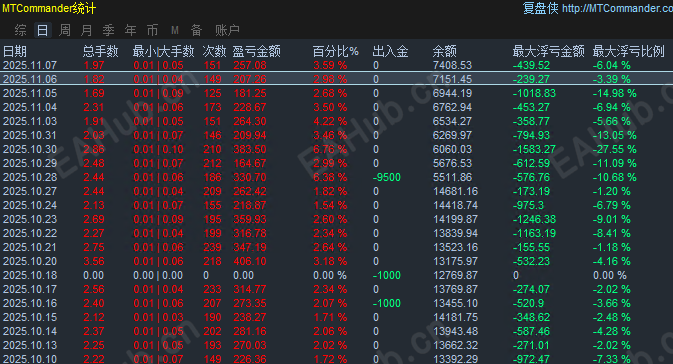Screen dimensions: 673x364
Task: Select the row dated 2025.10.27
Action: tap(336, 191)
